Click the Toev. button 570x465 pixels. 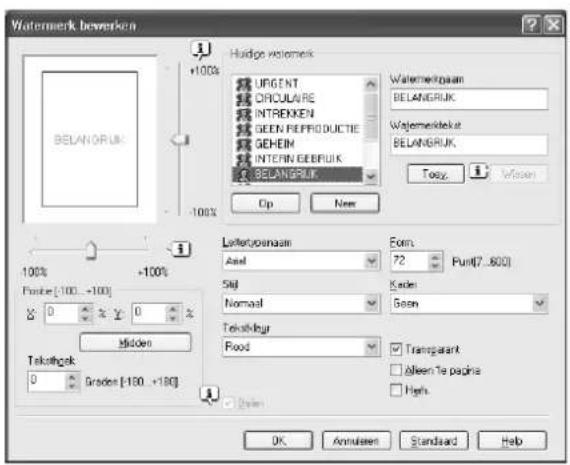[435, 174]
